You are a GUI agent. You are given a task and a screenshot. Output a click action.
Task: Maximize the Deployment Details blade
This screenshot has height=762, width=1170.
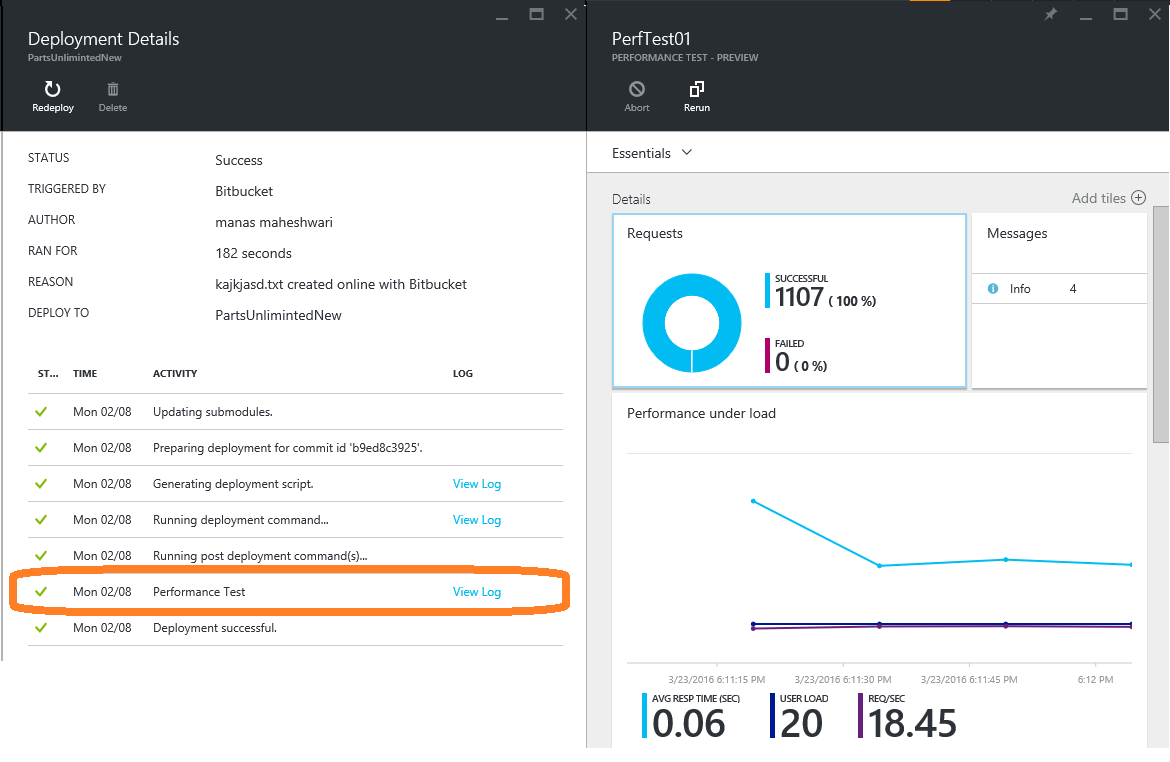[x=536, y=14]
